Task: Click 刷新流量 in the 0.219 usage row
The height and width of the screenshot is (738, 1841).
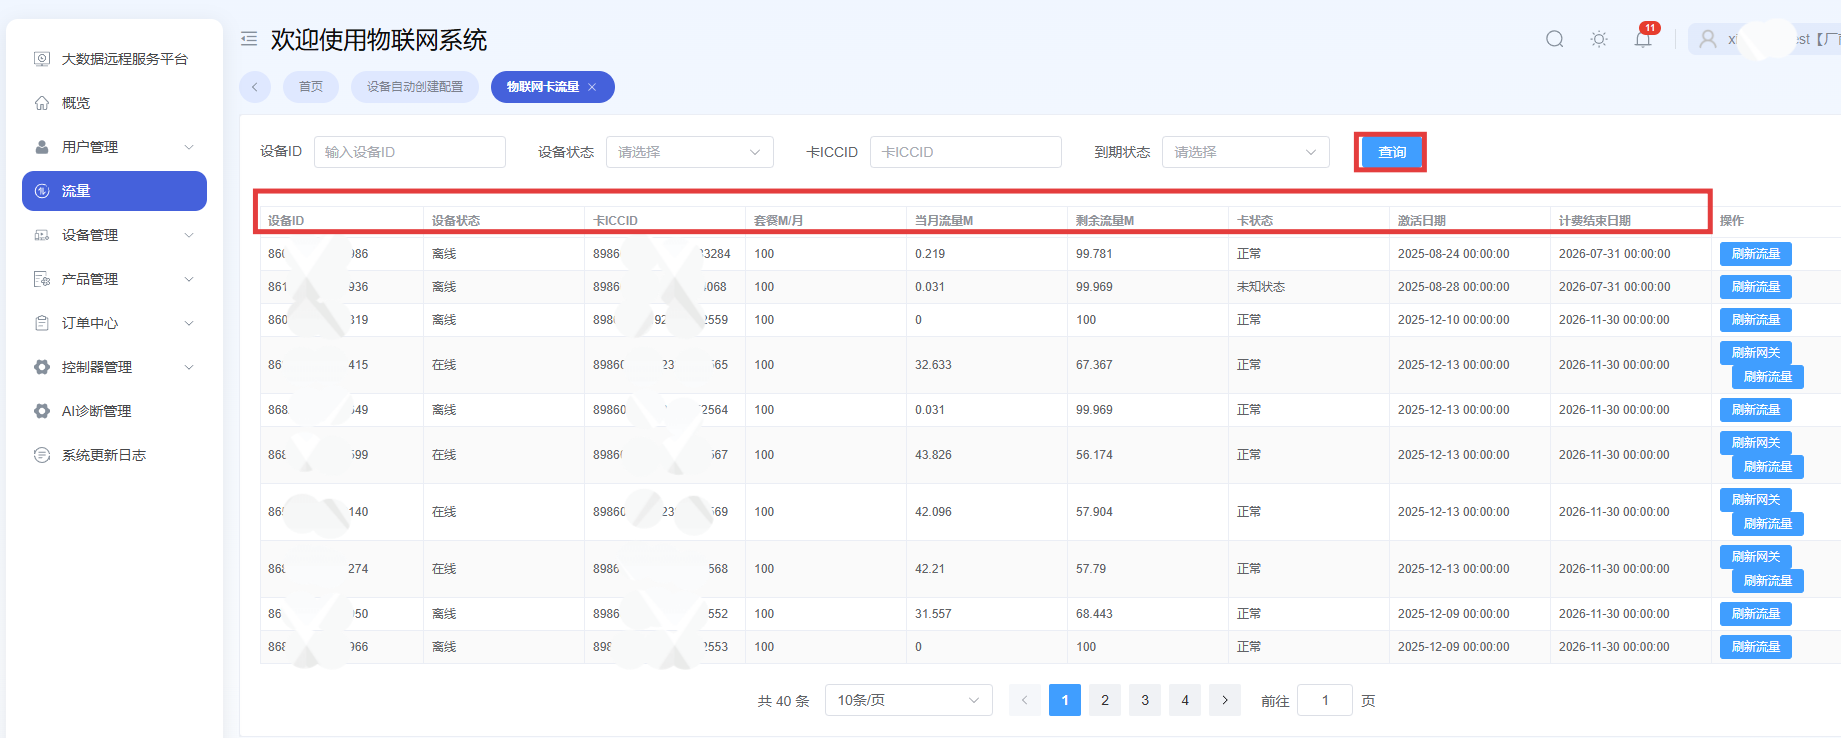Action: point(1756,254)
